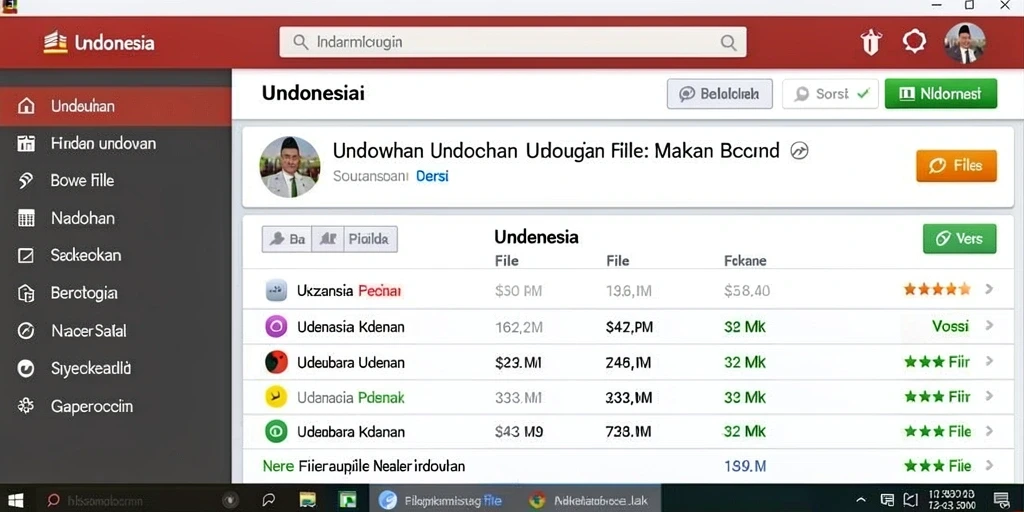Click the circled arrow icon after Makan Bccınd
Screen dimensions: 1024x512
pyautogui.click(x=799, y=151)
